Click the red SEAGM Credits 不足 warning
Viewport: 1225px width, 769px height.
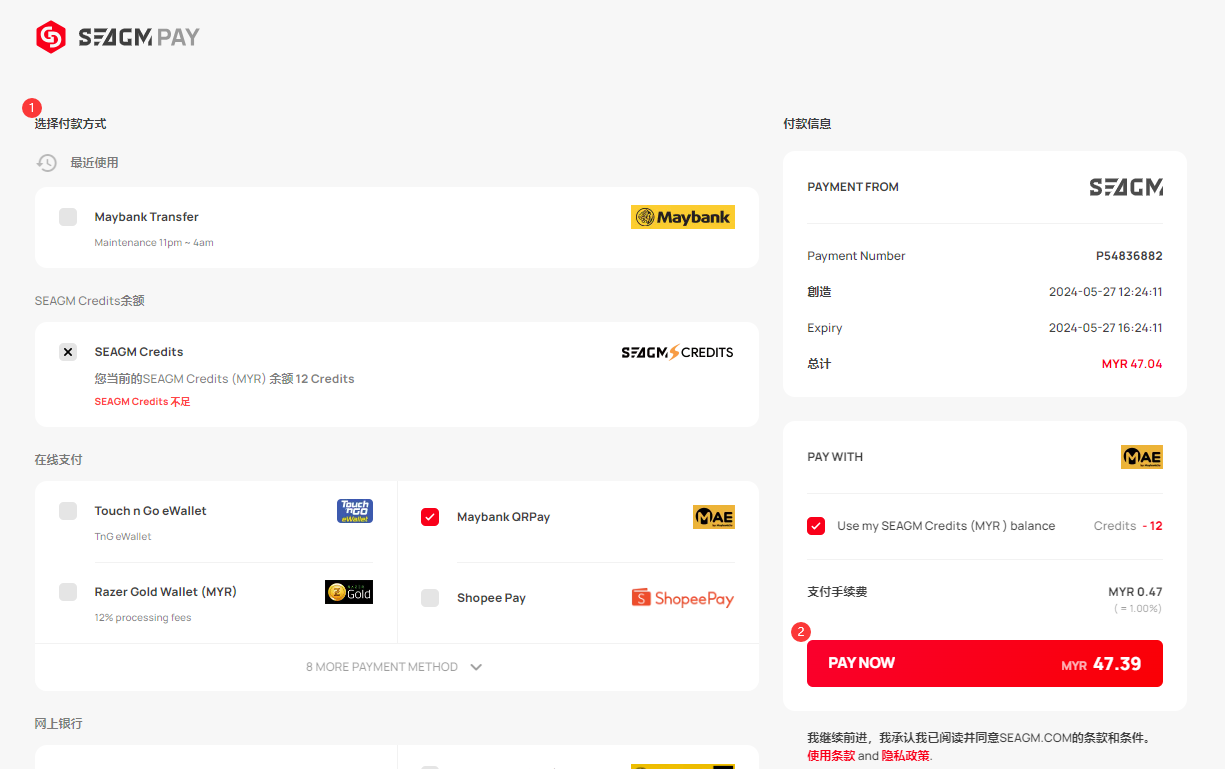click(x=143, y=402)
